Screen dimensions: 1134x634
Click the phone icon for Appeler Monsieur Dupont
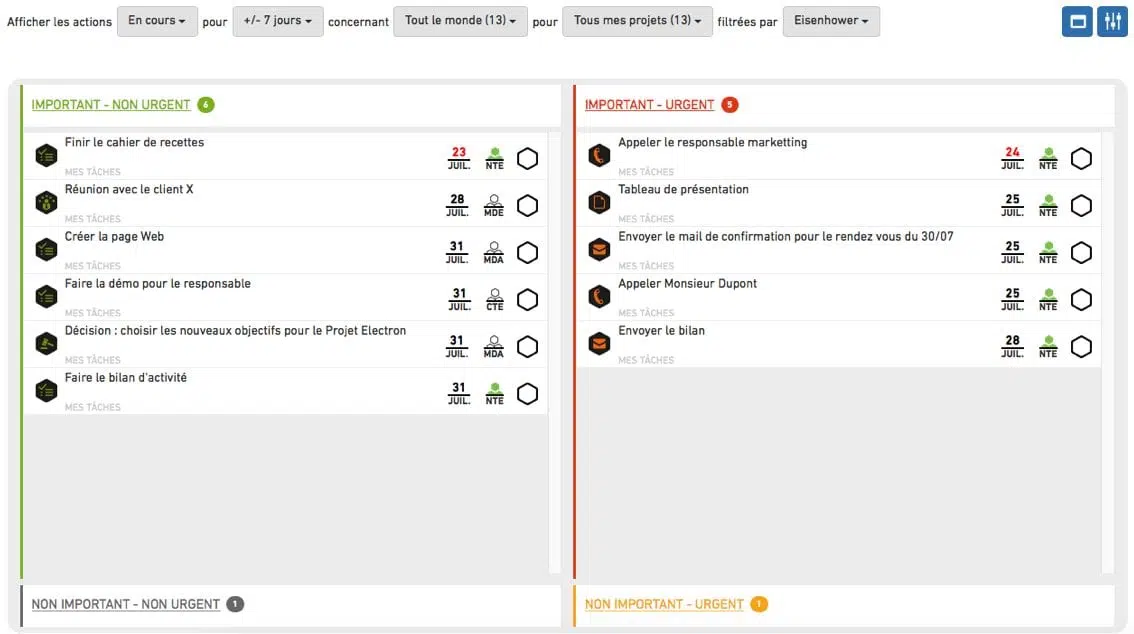coord(599,297)
